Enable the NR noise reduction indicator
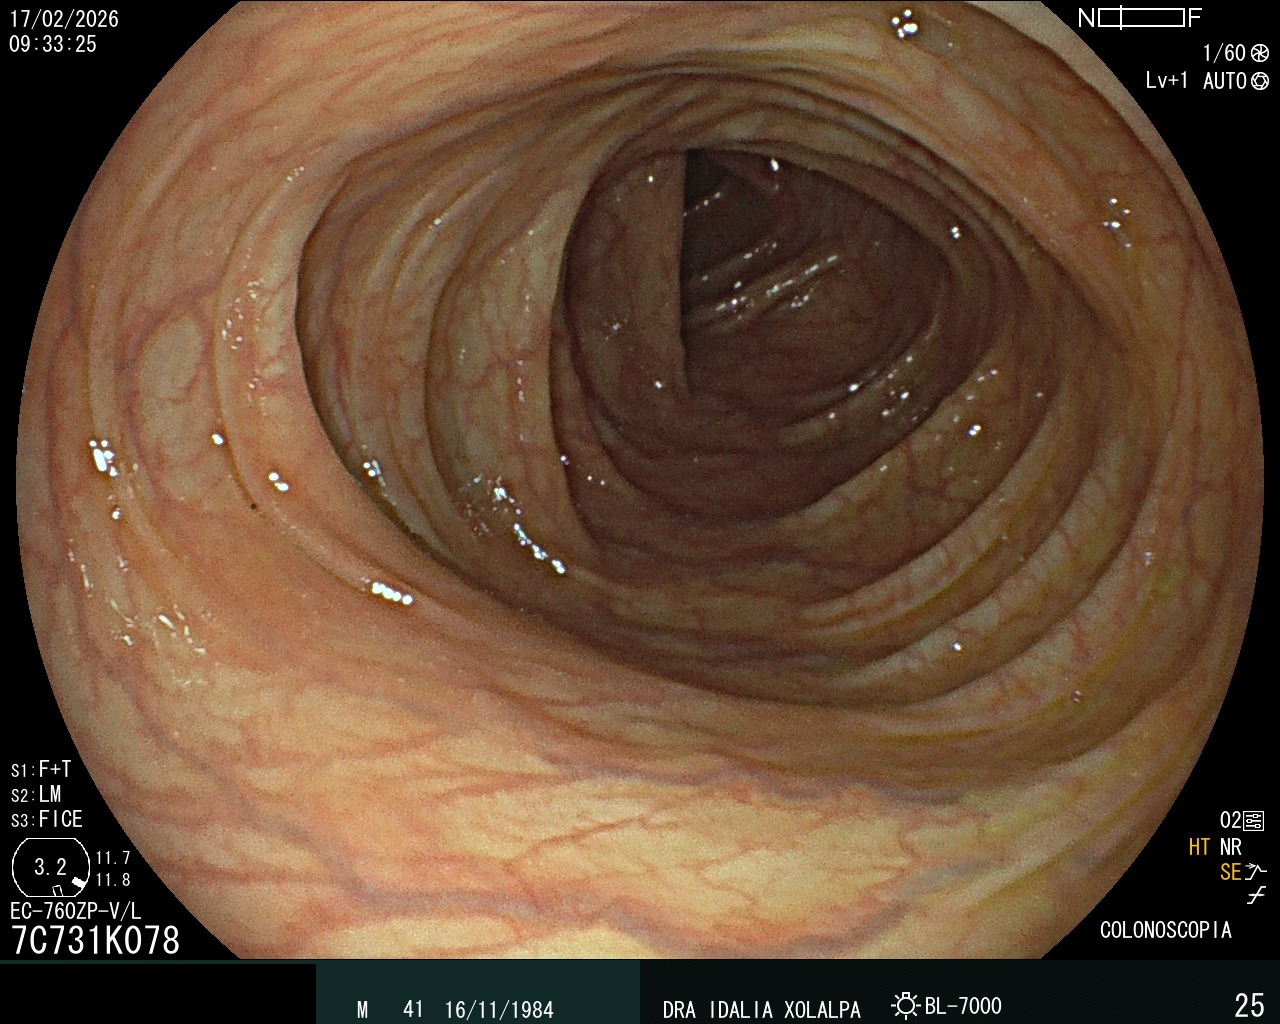Image resolution: width=1280 pixels, height=1024 pixels. (1230, 847)
